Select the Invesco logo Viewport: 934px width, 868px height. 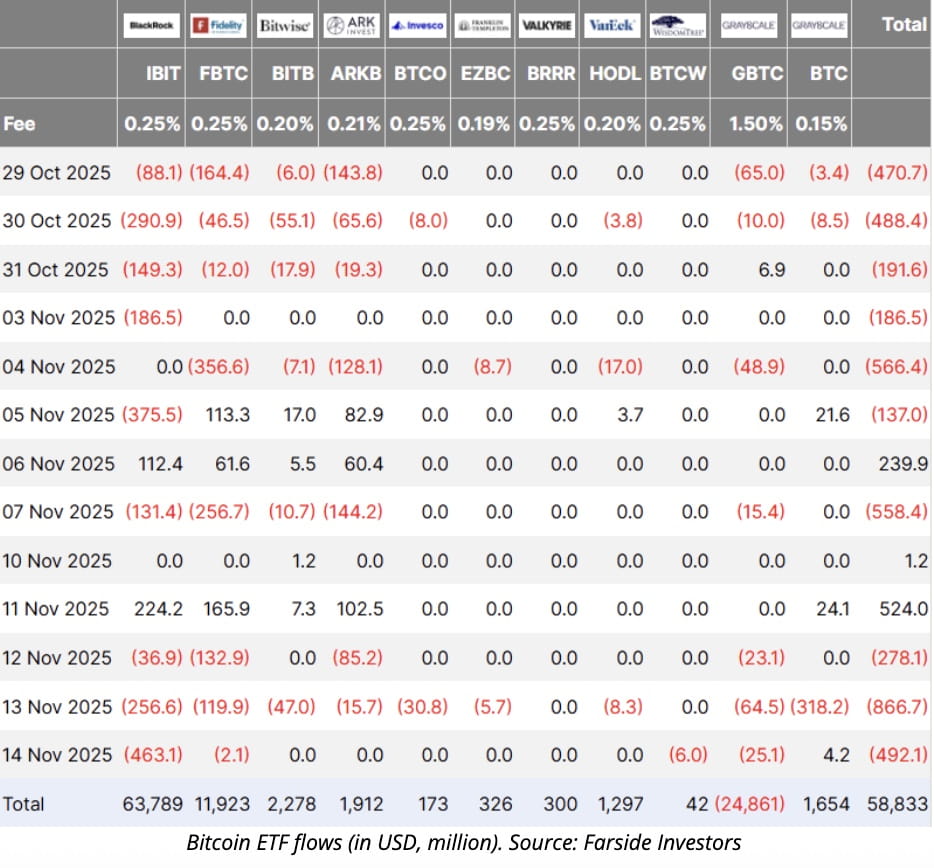click(x=417, y=25)
